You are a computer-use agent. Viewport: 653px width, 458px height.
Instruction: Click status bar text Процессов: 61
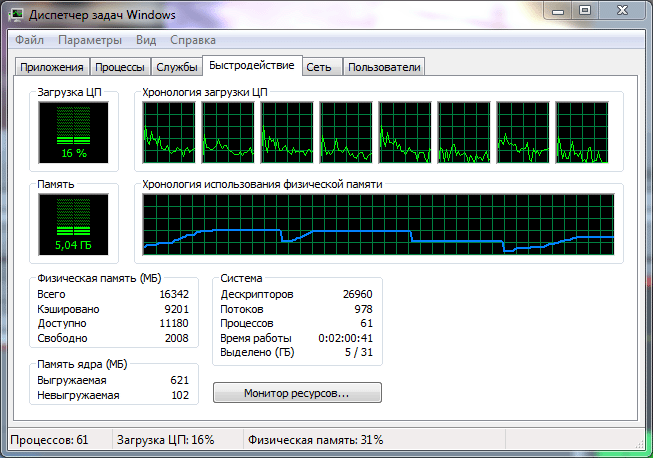pos(49,440)
